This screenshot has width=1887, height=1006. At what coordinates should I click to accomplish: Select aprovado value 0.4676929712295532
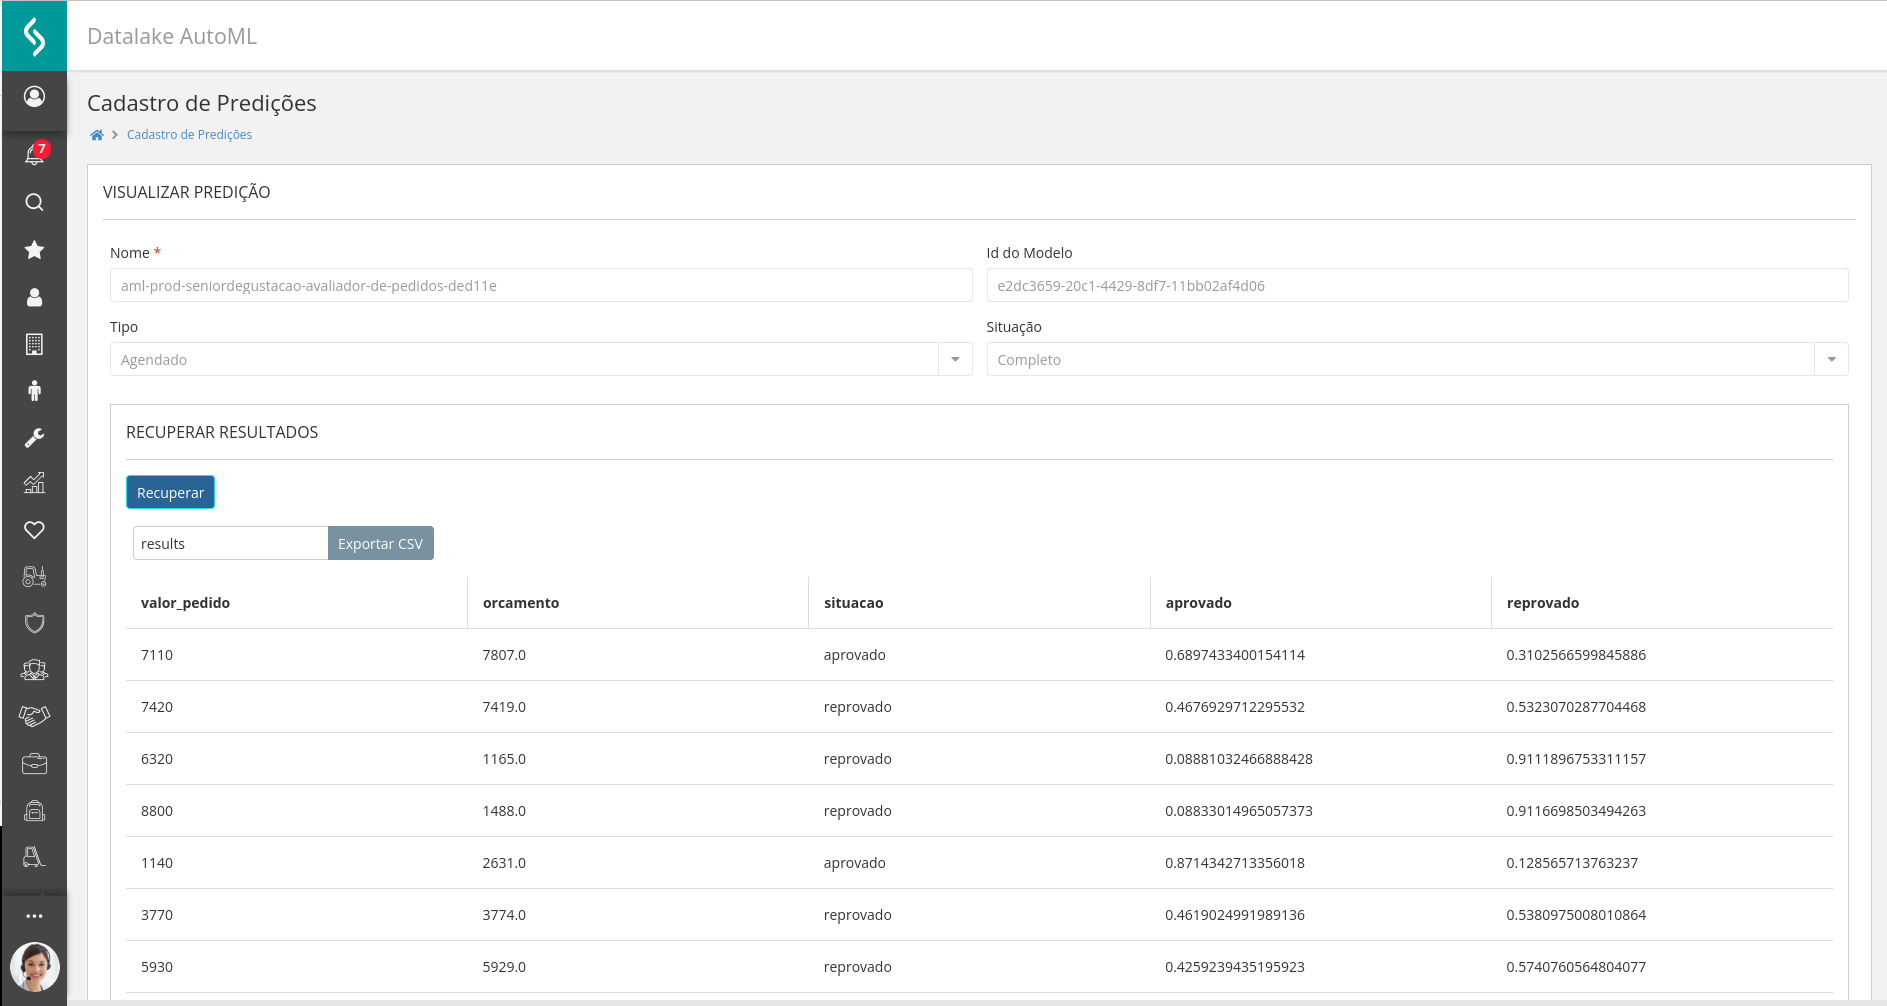point(1235,707)
